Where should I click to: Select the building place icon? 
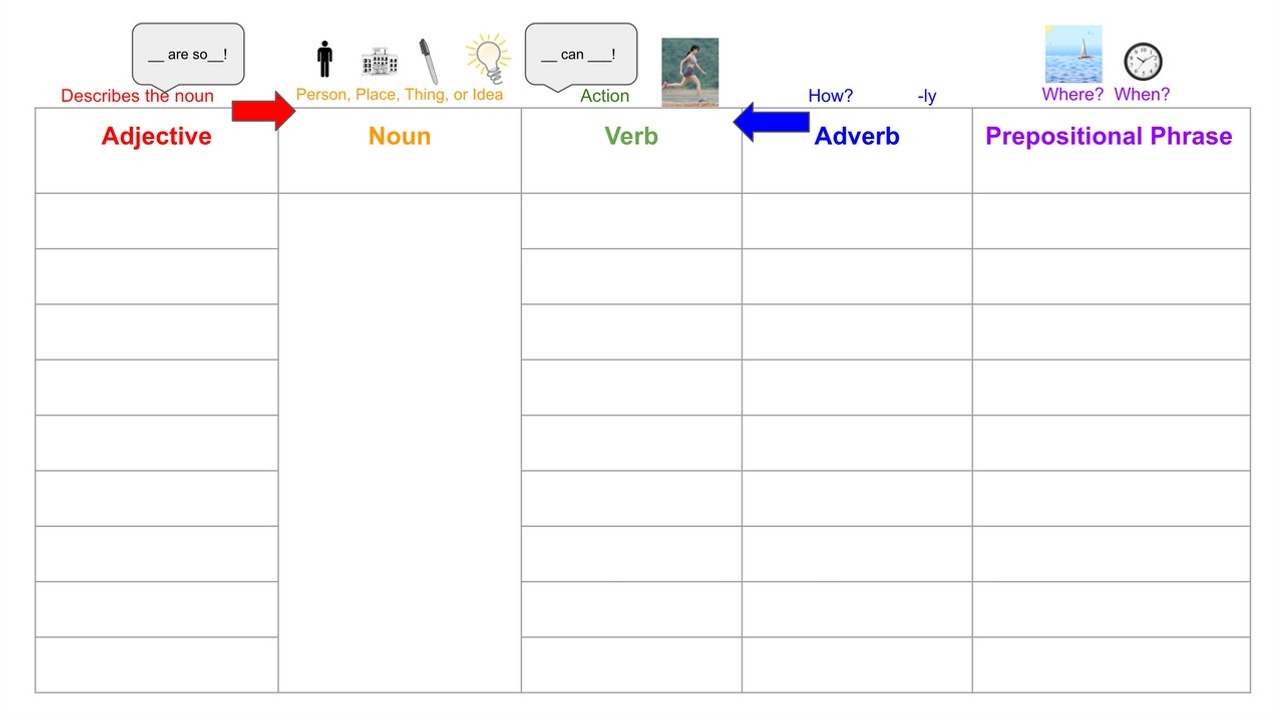[x=379, y=62]
